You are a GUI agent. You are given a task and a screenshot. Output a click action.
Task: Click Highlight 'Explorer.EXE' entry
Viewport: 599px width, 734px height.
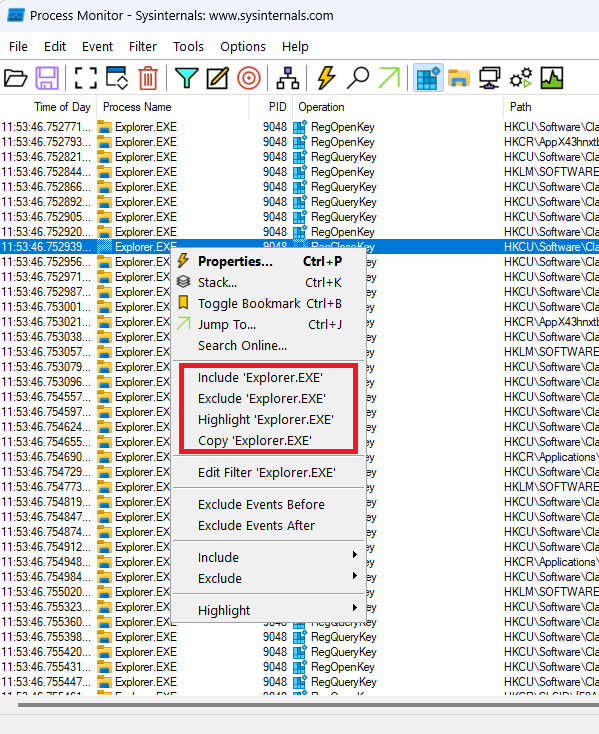pos(269,419)
